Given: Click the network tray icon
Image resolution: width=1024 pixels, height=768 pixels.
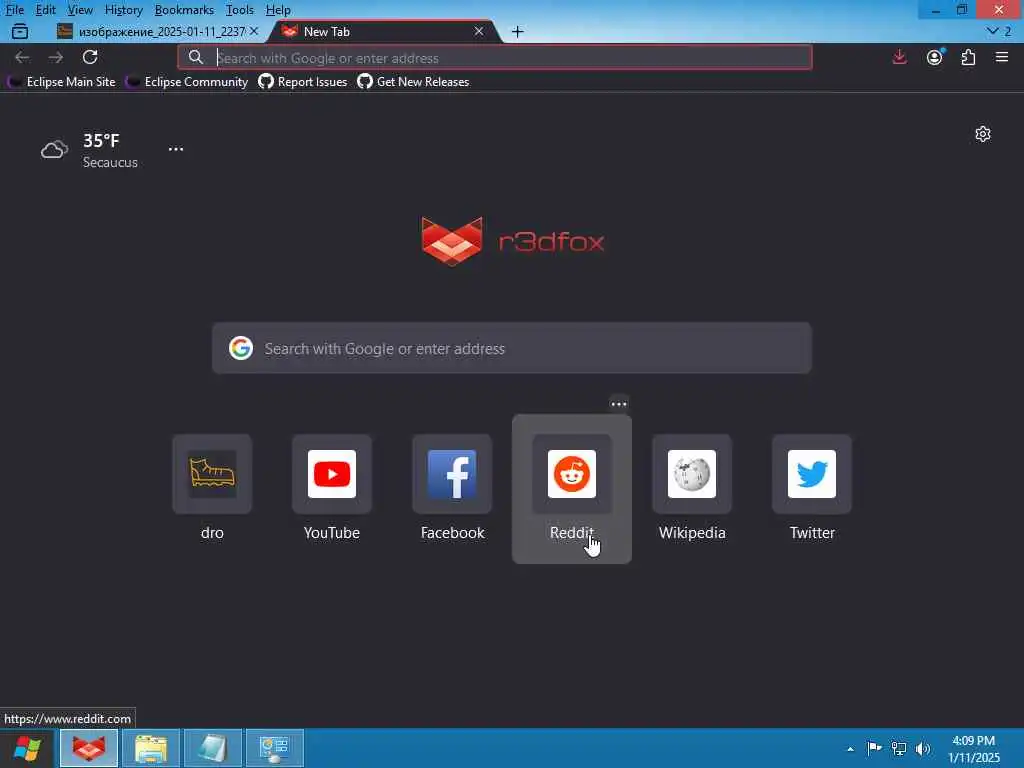Looking at the screenshot, I should coord(899,748).
